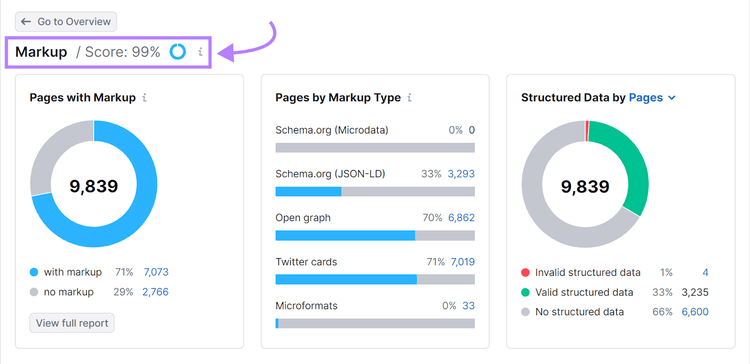Click the 'Schema.org (JSON-LD)' label
The width and height of the screenshot is (750, 364).
tap(331, 174)
